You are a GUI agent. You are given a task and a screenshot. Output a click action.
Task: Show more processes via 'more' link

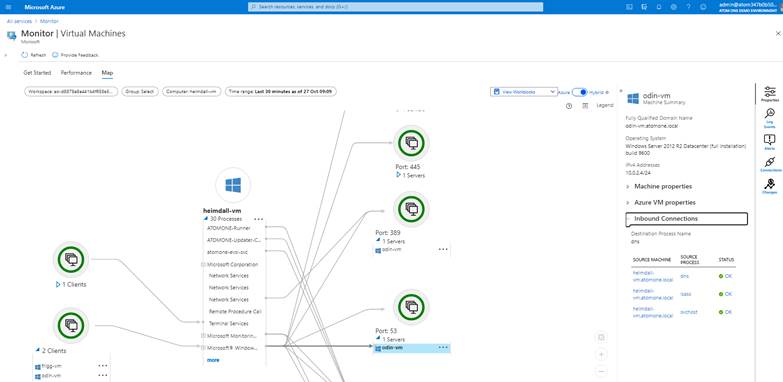(213, 360)
